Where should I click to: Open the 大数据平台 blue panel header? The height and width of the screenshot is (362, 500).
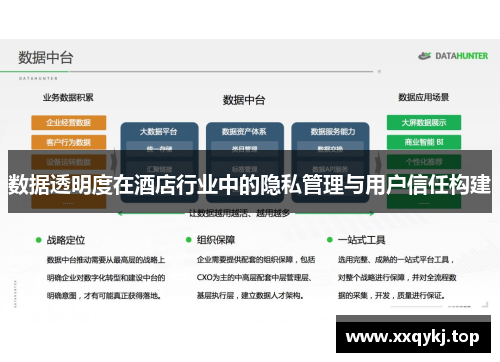[x=159, y=132]
